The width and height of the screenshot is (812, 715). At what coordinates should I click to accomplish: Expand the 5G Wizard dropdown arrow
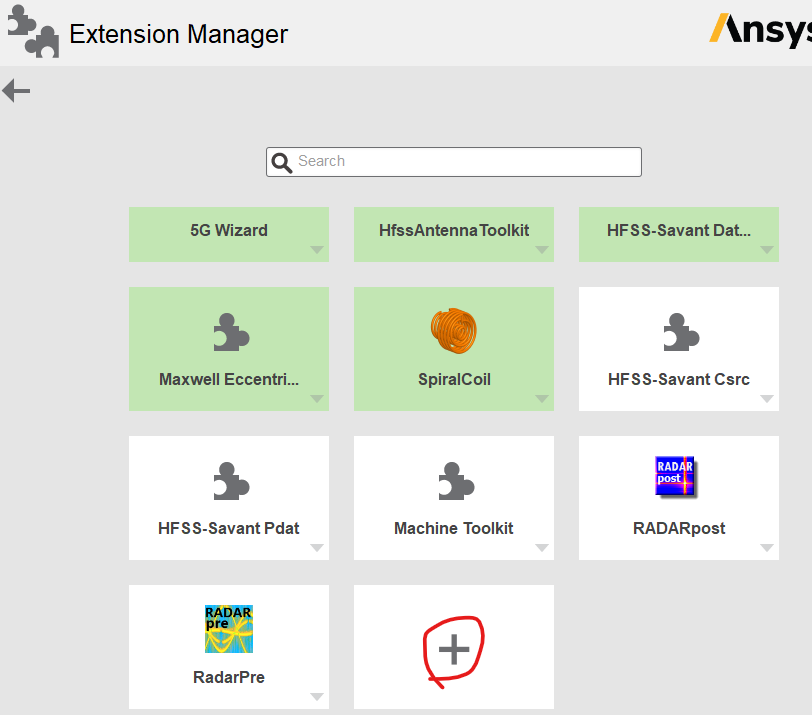pos(317,250)
